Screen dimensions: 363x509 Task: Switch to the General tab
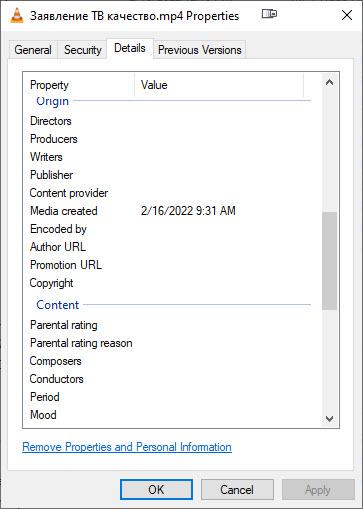click(x=33, y=50)
